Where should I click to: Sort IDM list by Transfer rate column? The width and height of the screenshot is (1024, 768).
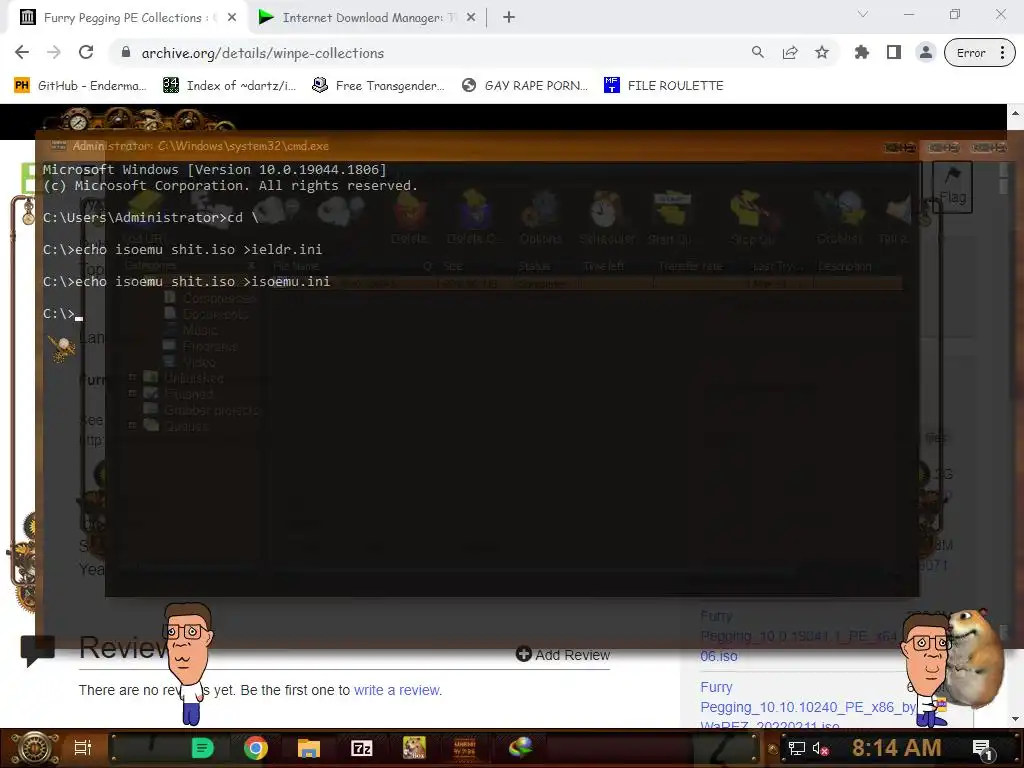(690, 266)
